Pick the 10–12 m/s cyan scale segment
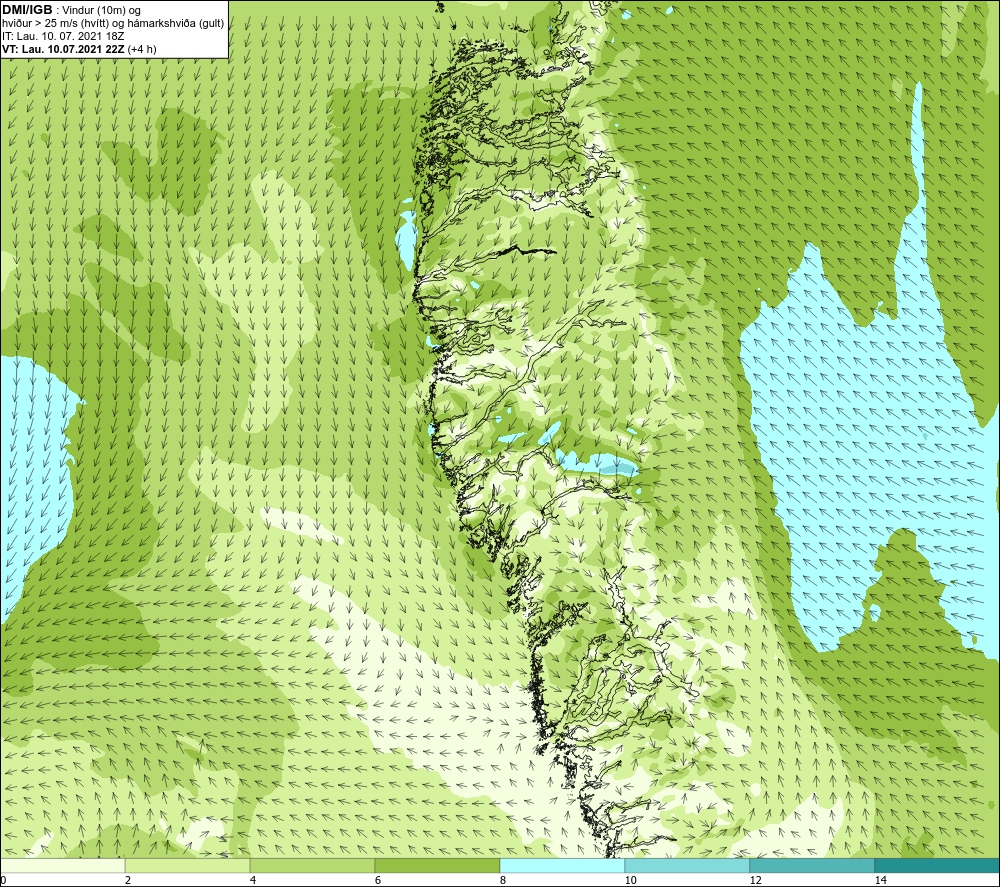The image size is (1000, 887). coord(688,865)
